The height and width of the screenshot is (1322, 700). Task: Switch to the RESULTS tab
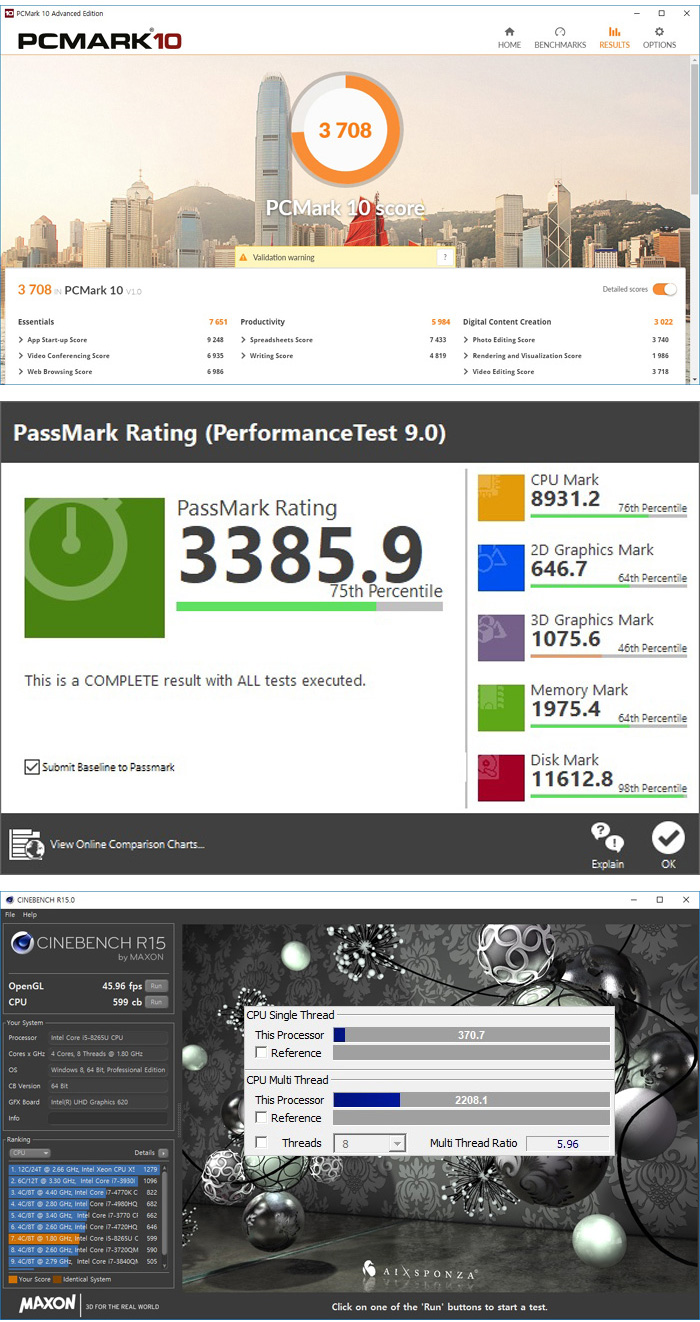tap(614, 37)
